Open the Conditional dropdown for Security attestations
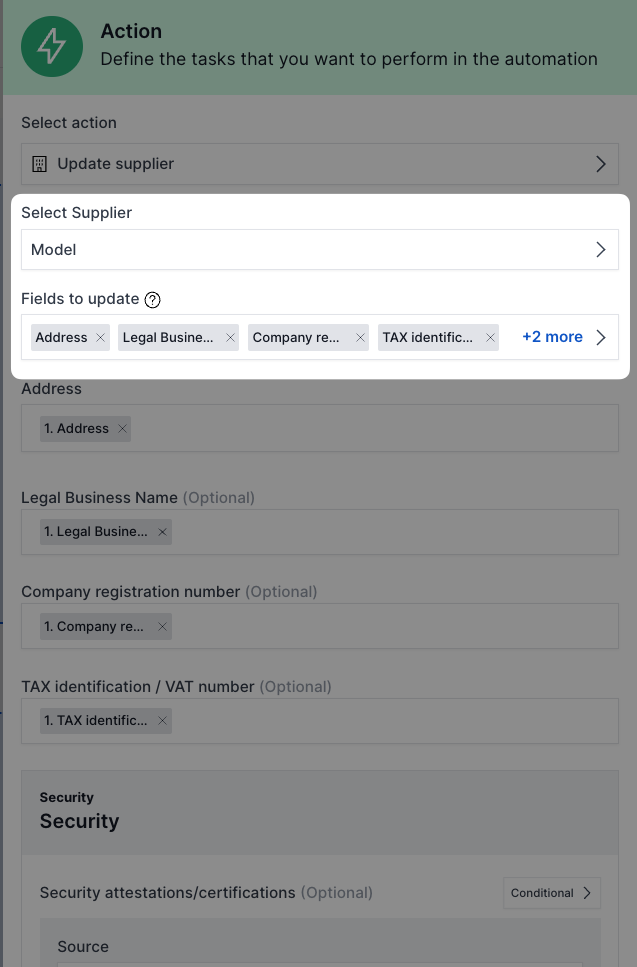 click(551, 893)
